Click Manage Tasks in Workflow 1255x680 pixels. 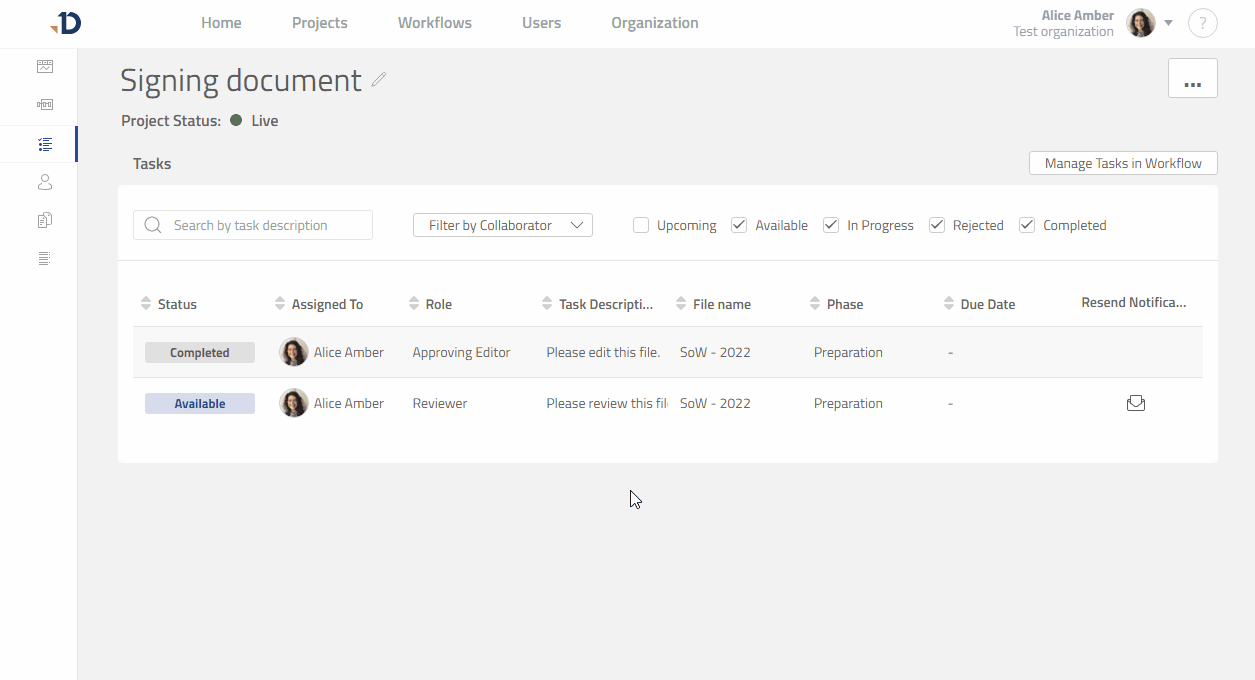[1122, 162]
